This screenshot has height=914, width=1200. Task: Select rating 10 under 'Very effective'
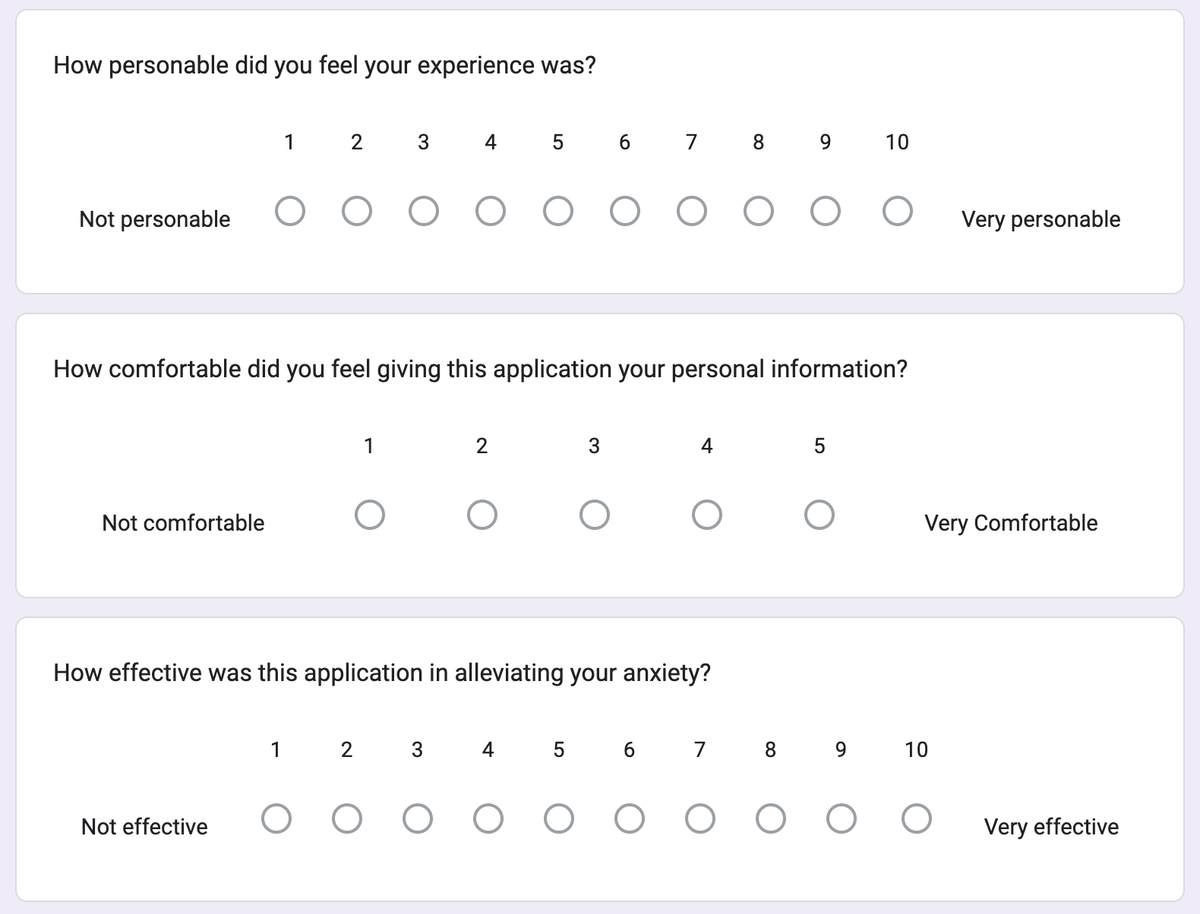click(x=912, y=817)
